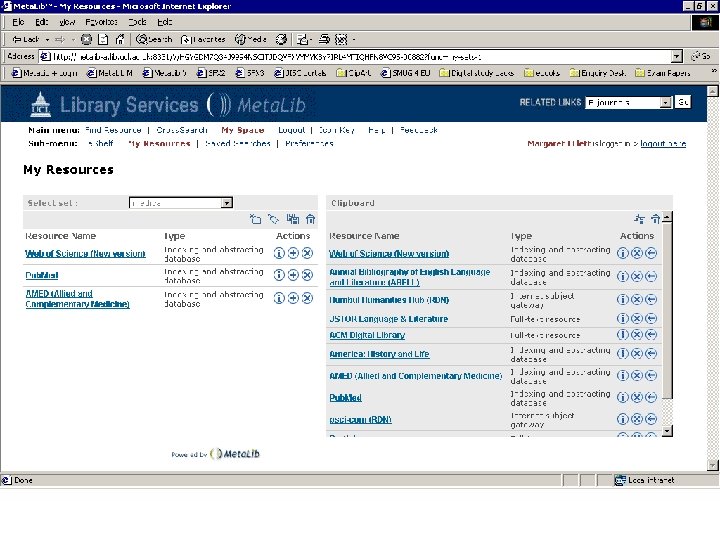Screen dimensions: 720x540
Task: Click the X icon in ACM Digital Library row
Action: coord(636,335)
